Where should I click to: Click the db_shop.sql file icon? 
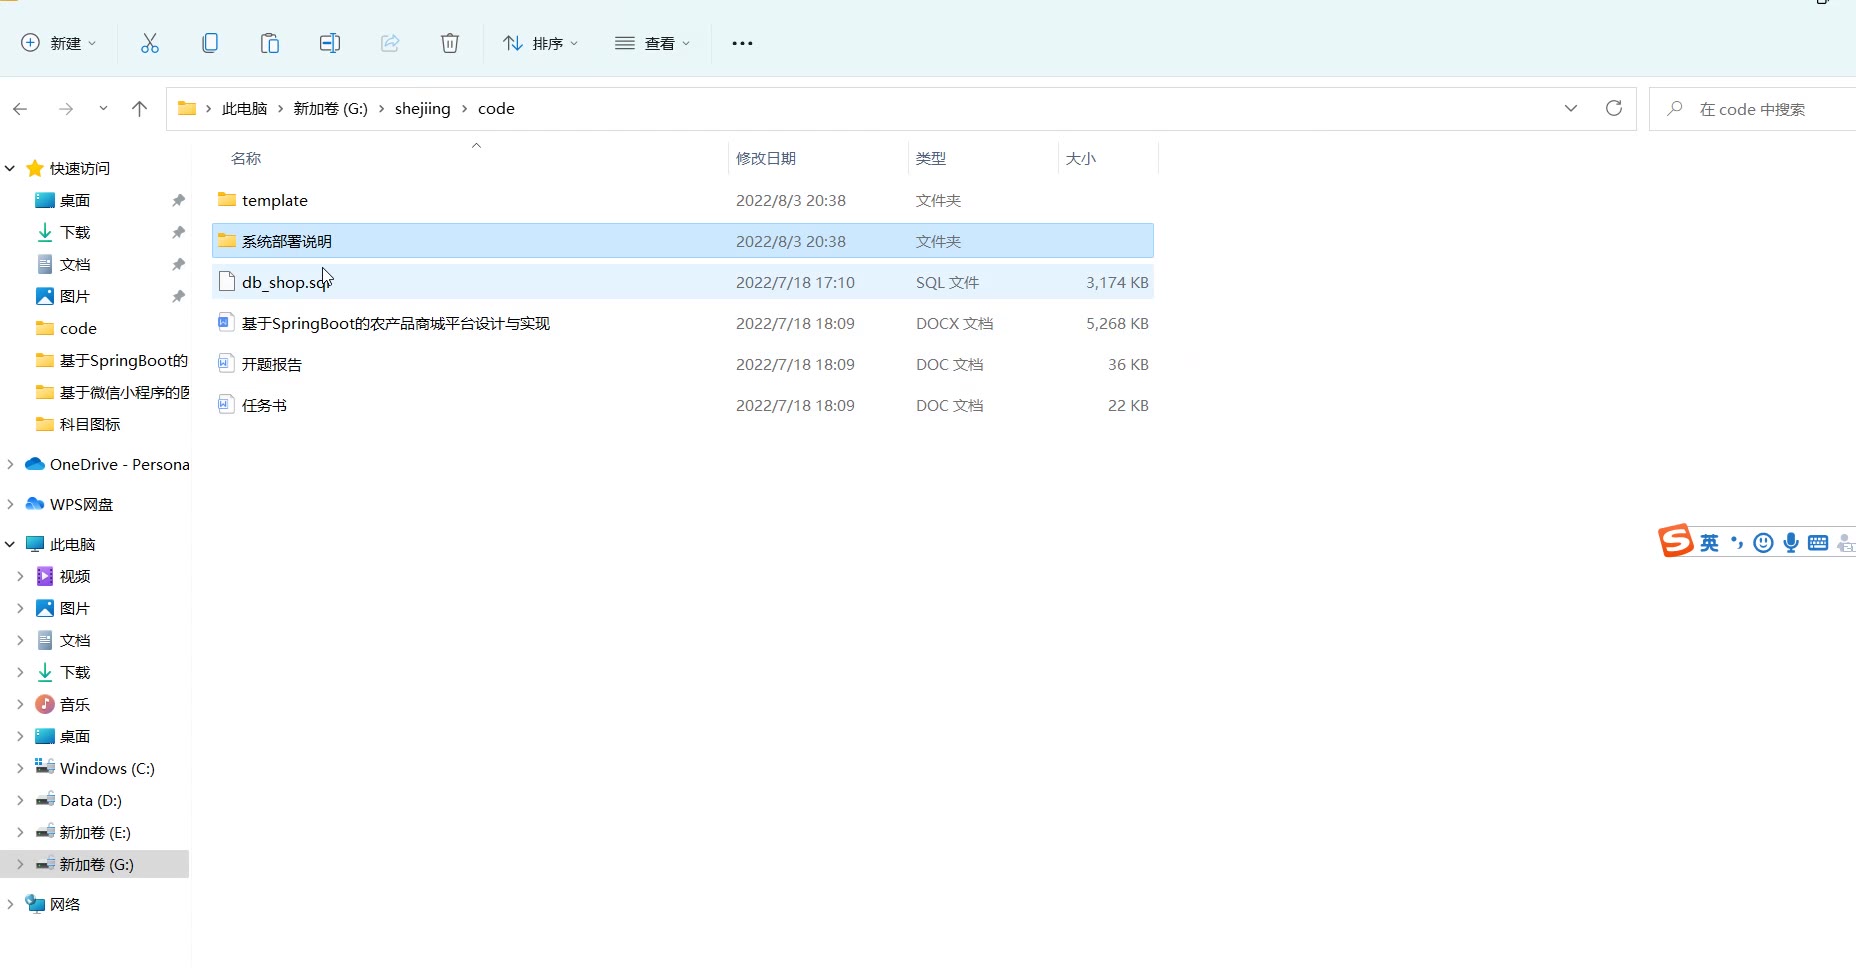point(227,282)
